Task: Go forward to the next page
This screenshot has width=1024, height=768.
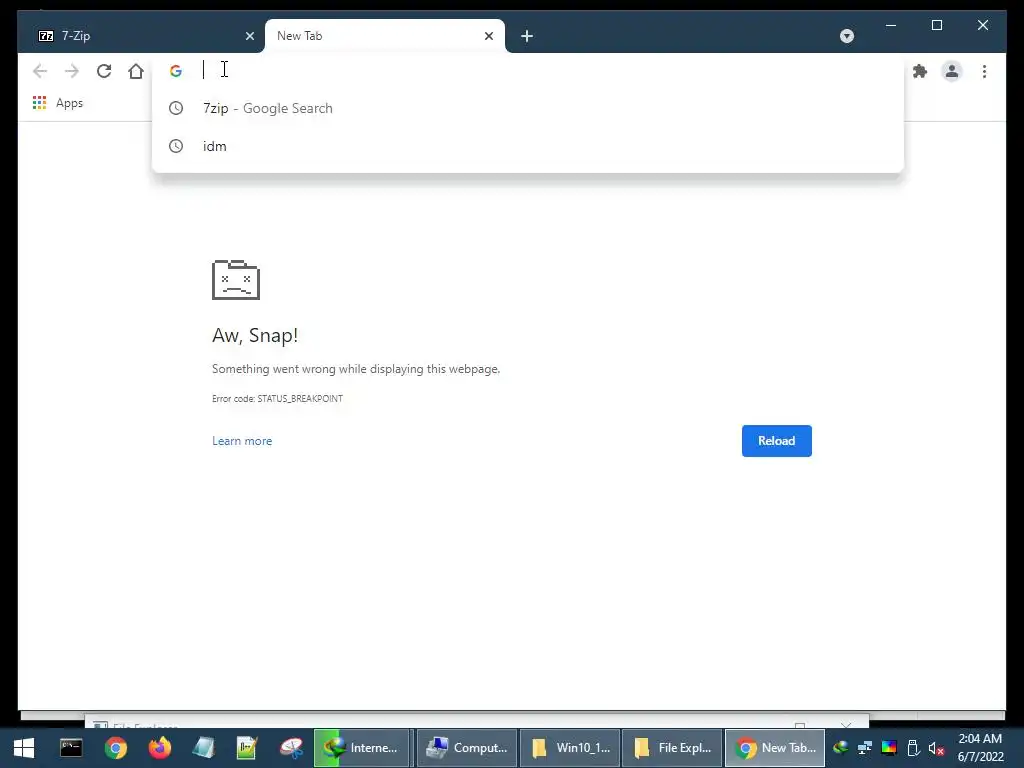Action: (x=72, y=71)
